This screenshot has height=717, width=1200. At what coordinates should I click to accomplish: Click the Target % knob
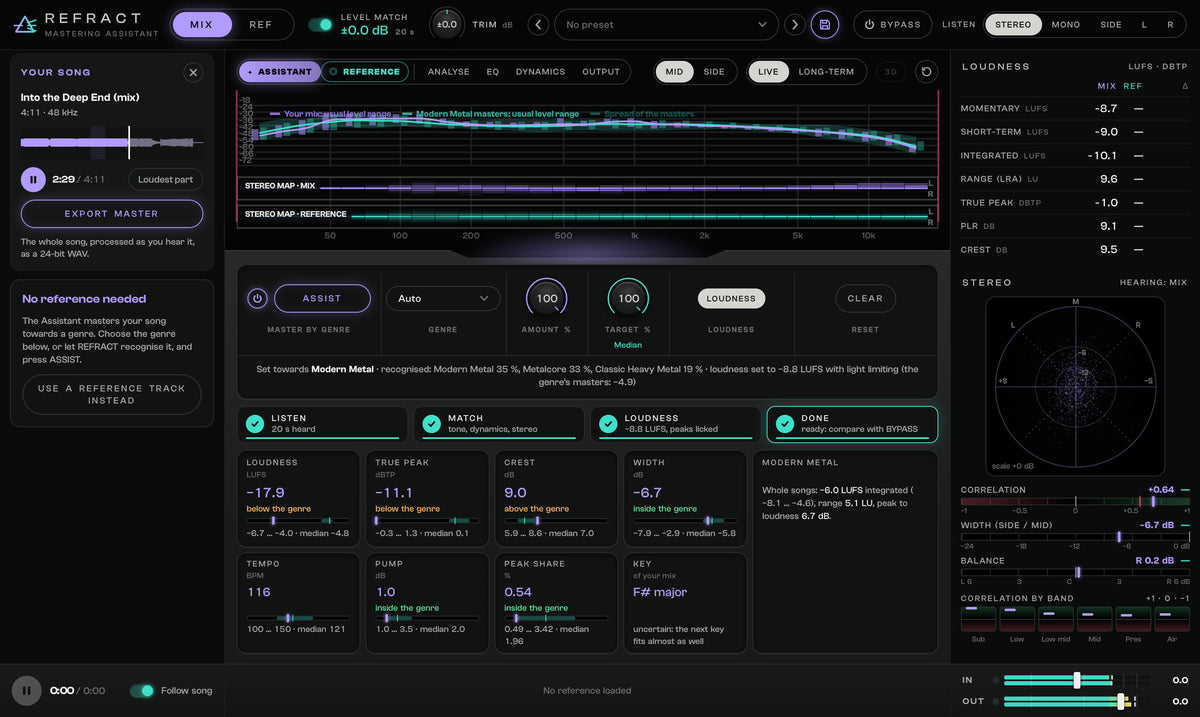point(628,298)
